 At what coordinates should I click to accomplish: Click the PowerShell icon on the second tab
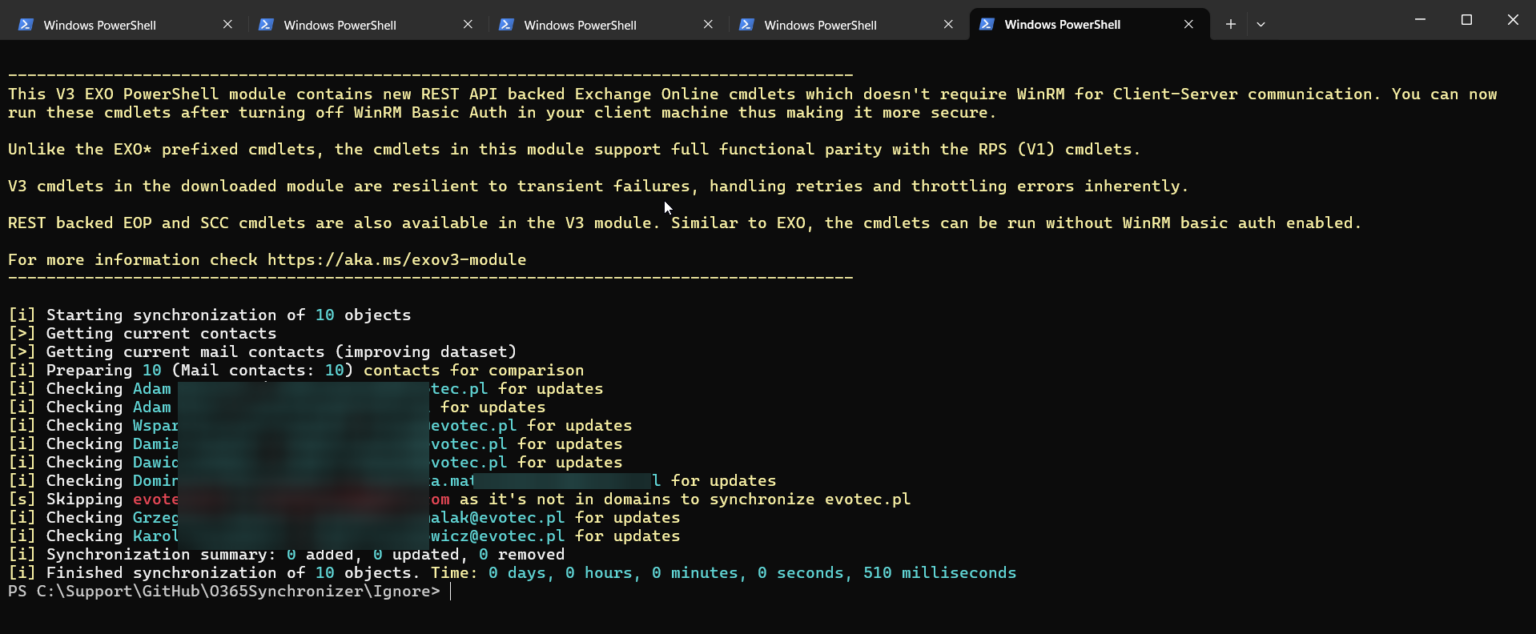pos(267,24)
